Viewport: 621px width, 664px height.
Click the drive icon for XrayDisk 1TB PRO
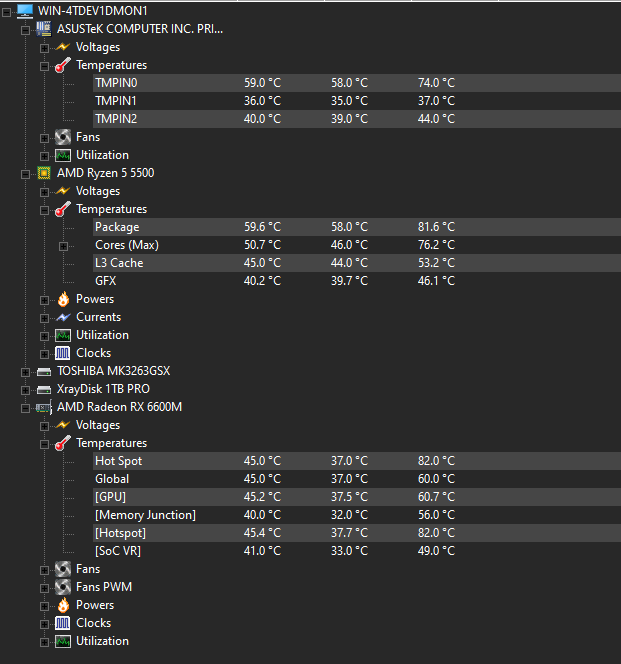(x=44, y=390)
